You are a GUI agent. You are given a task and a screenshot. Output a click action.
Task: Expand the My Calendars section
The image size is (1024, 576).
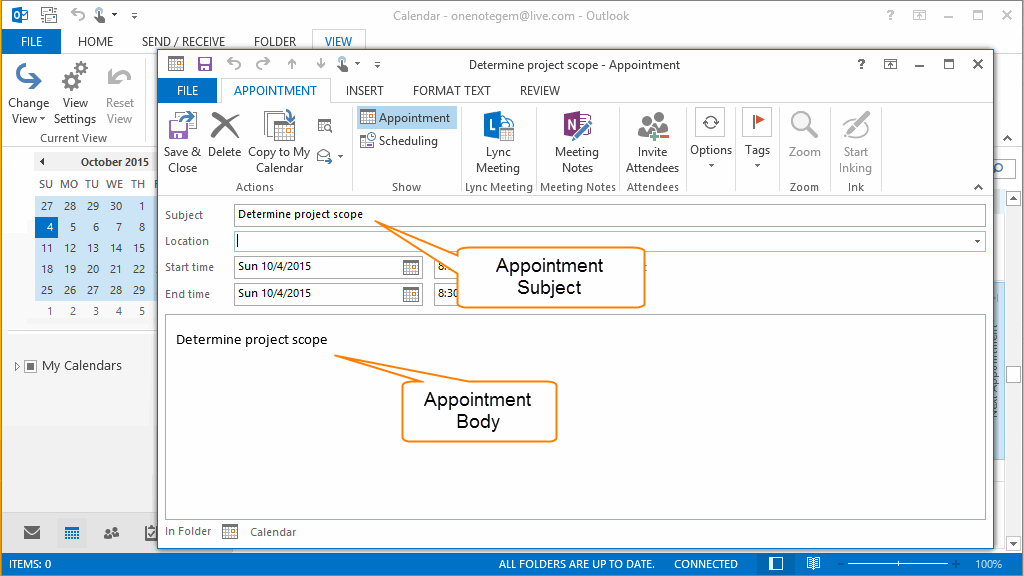point(17,365)
